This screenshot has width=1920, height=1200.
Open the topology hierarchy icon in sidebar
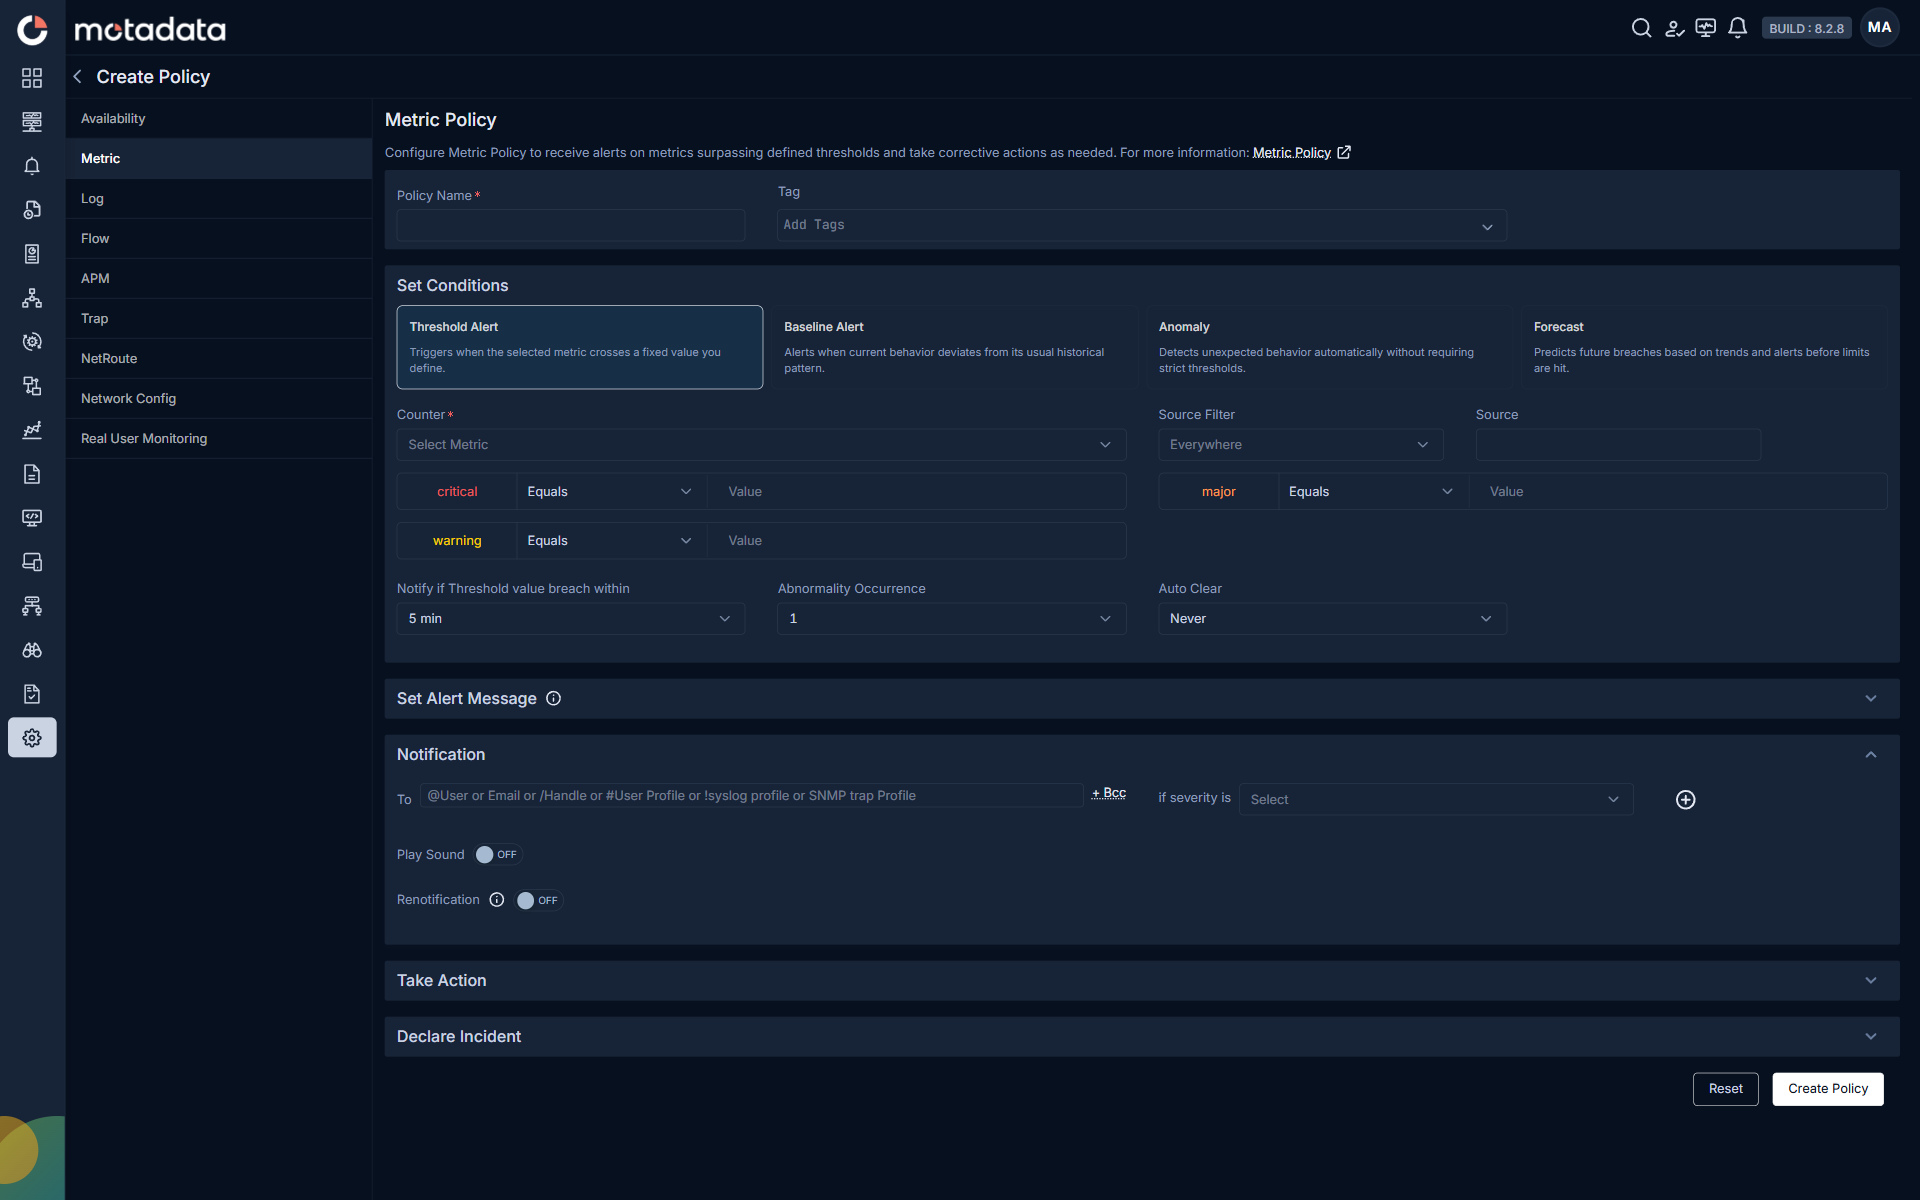coord(32,298)
